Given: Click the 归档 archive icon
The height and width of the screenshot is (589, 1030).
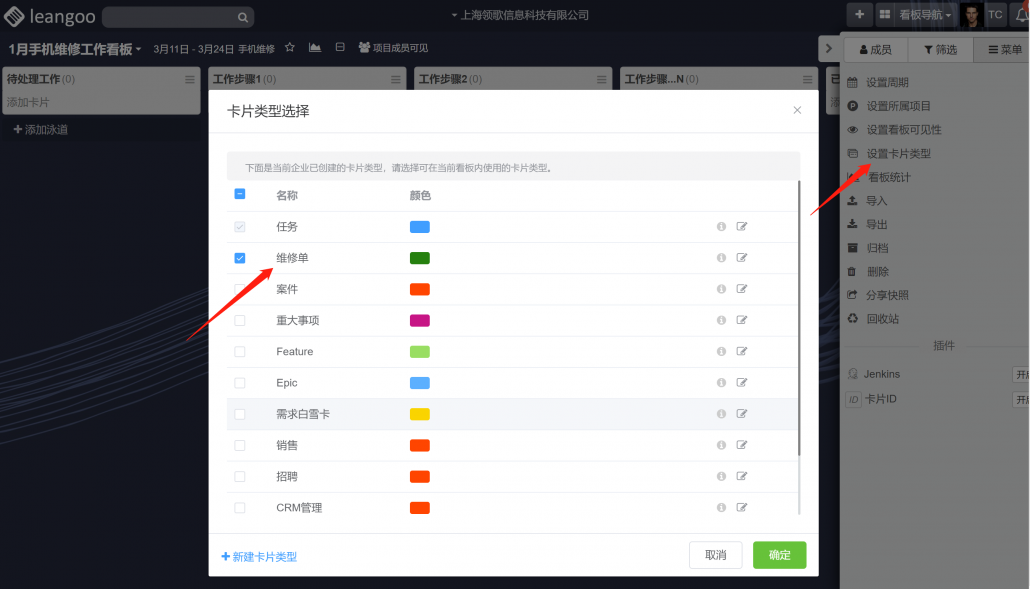Looking at the screenshot, I should 851,247.
